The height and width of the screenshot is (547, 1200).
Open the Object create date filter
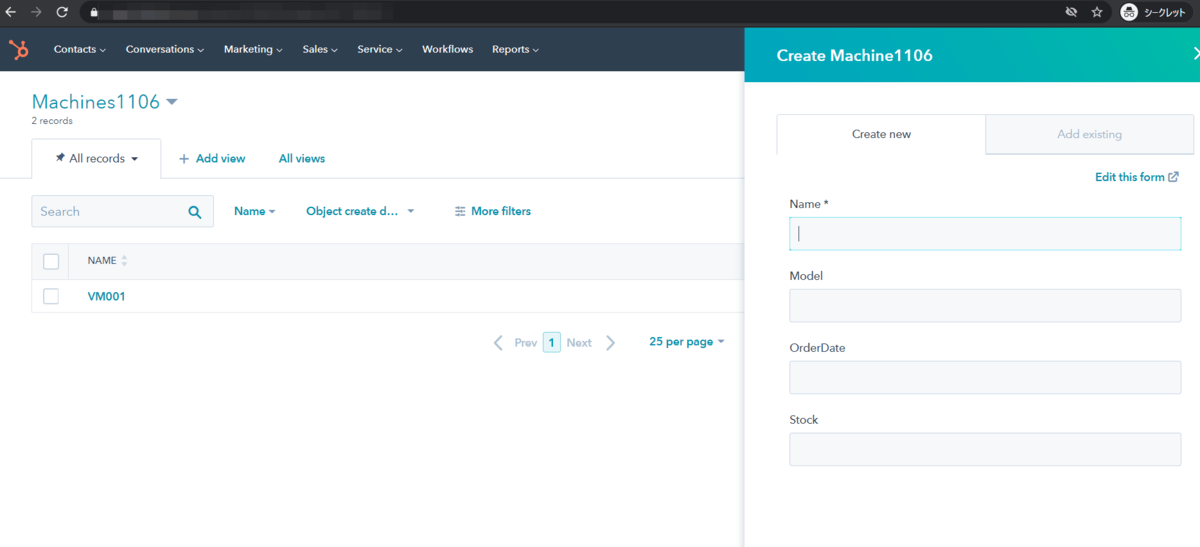360,211
